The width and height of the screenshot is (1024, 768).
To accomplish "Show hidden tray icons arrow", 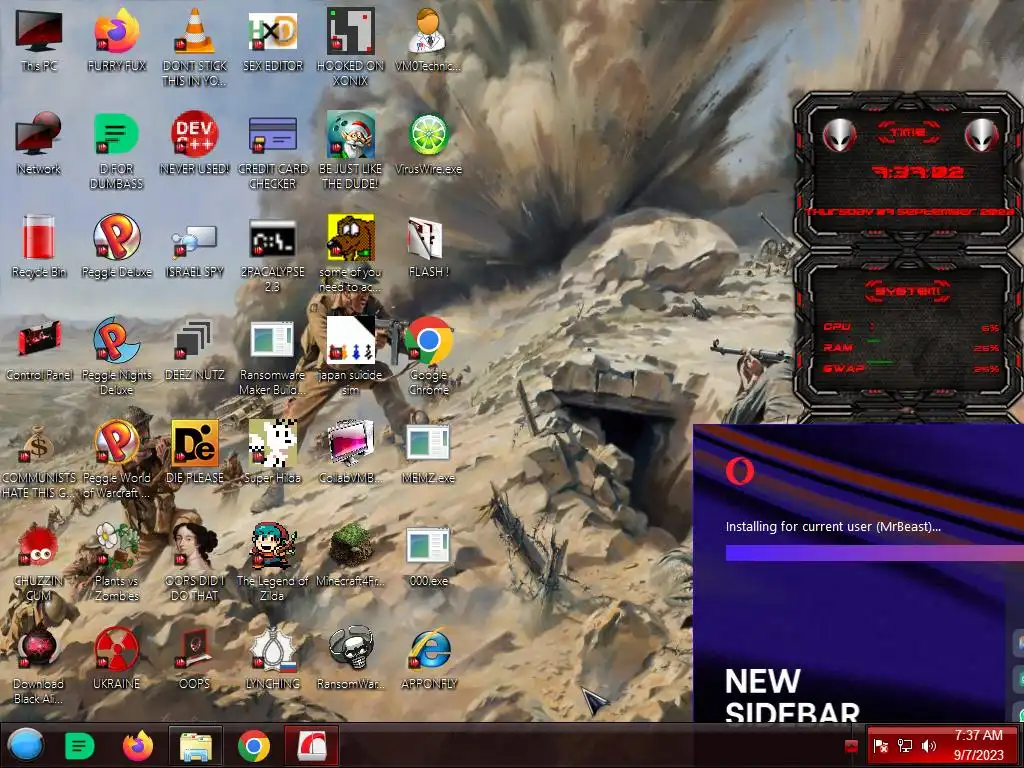I will click(x=851, y=746).
